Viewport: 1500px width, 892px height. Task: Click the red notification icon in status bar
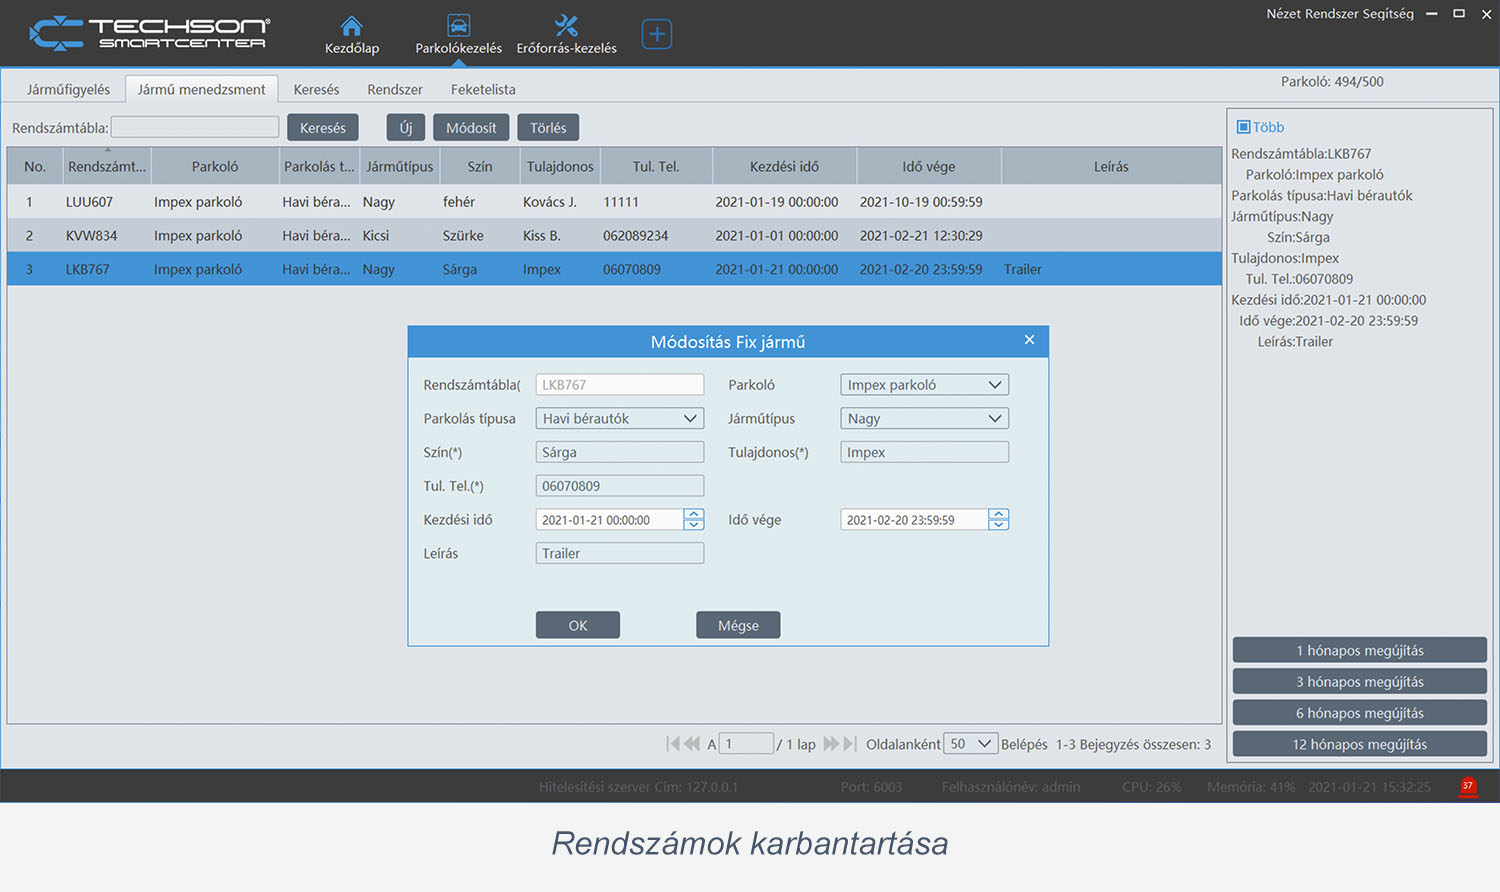click(x=1467, y=786)
